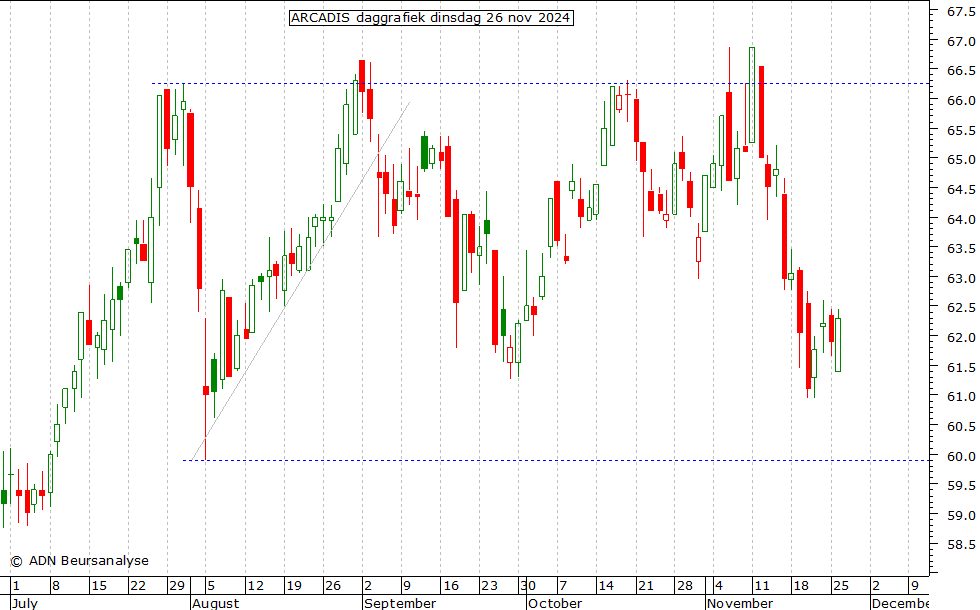Click date label 12 under August
Viewport: 980px width, 610px height.
tap(255, 586)
